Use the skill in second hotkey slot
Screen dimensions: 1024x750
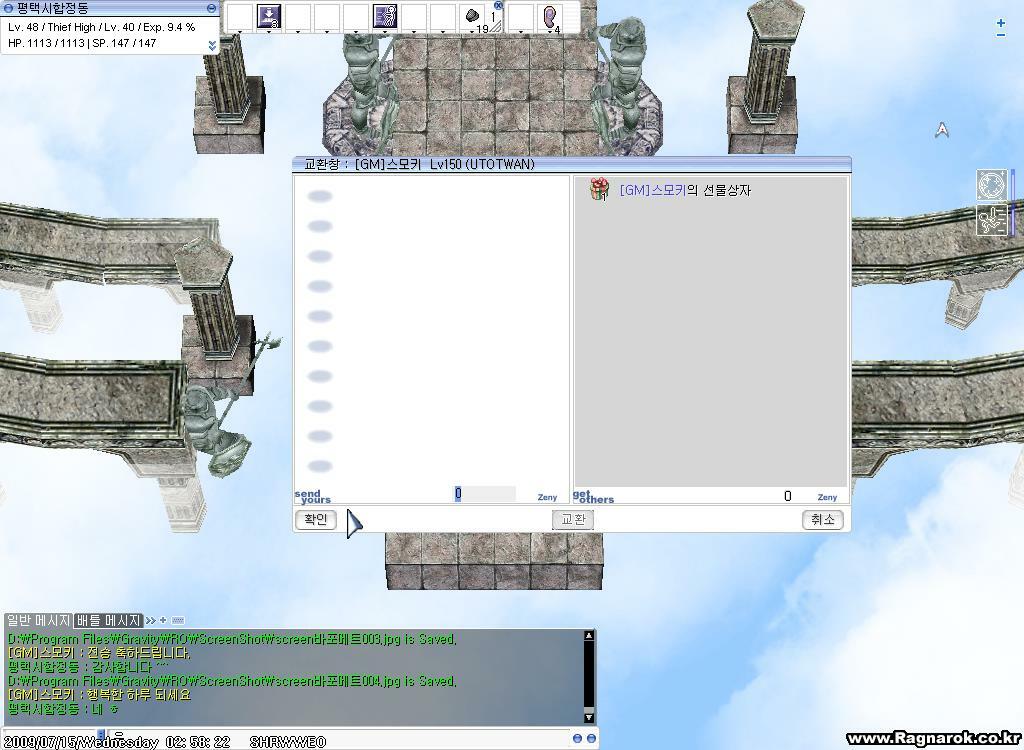click(x=269, y=17)
